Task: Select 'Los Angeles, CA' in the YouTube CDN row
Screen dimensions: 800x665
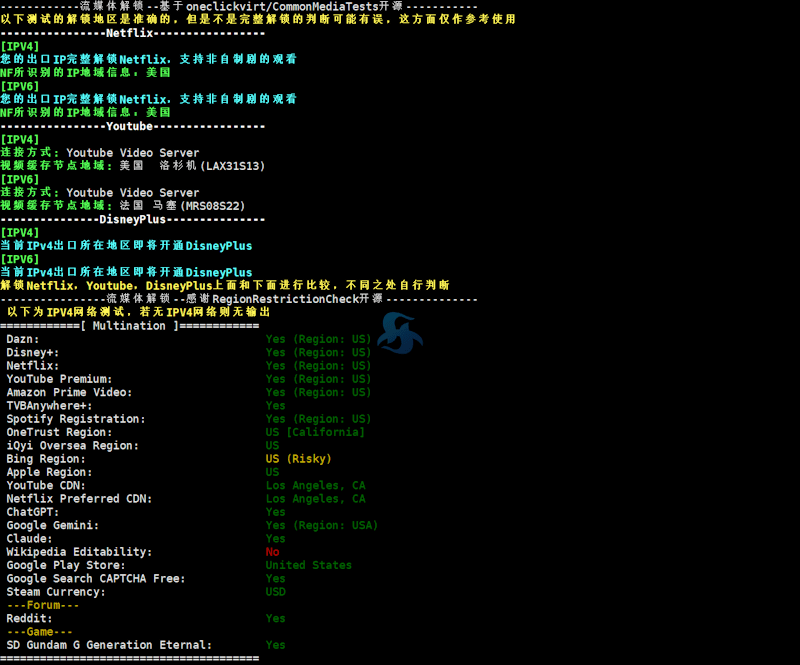Action: click(x=315, y=485)
